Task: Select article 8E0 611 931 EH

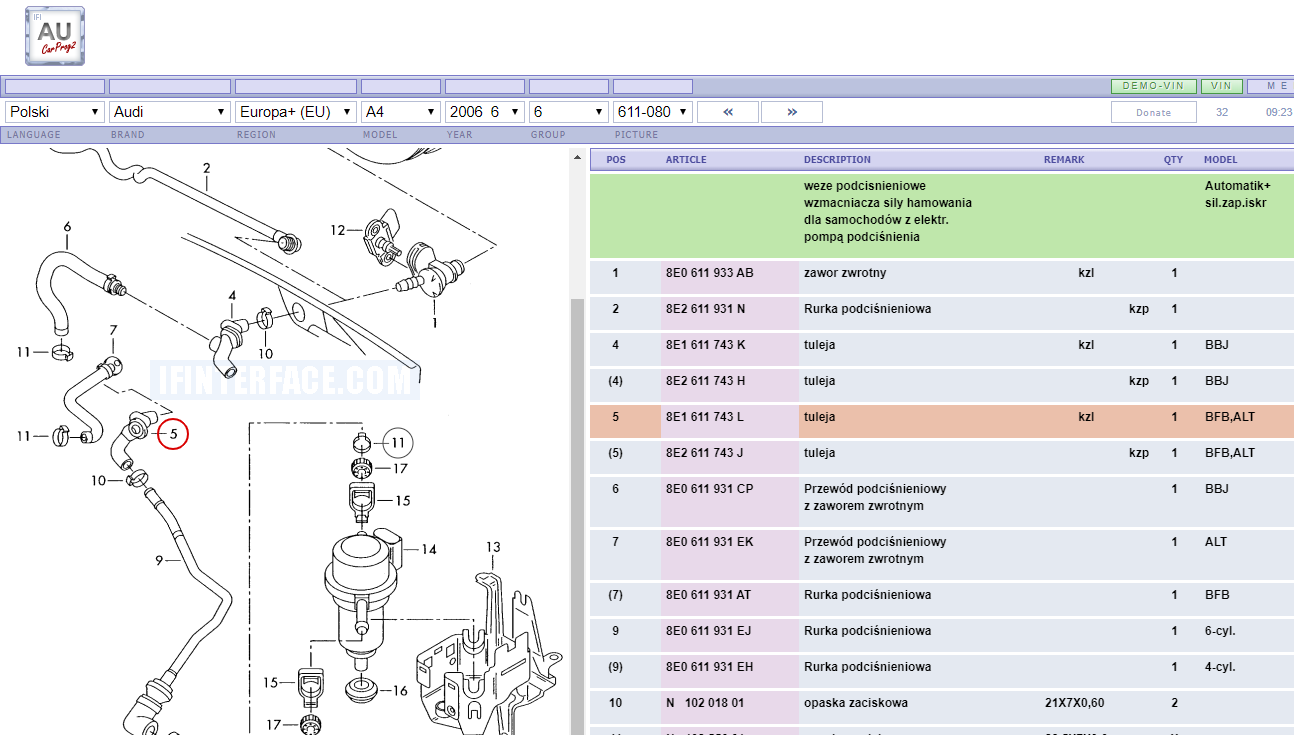Action: pyautogui.click(x=709, y=667)
